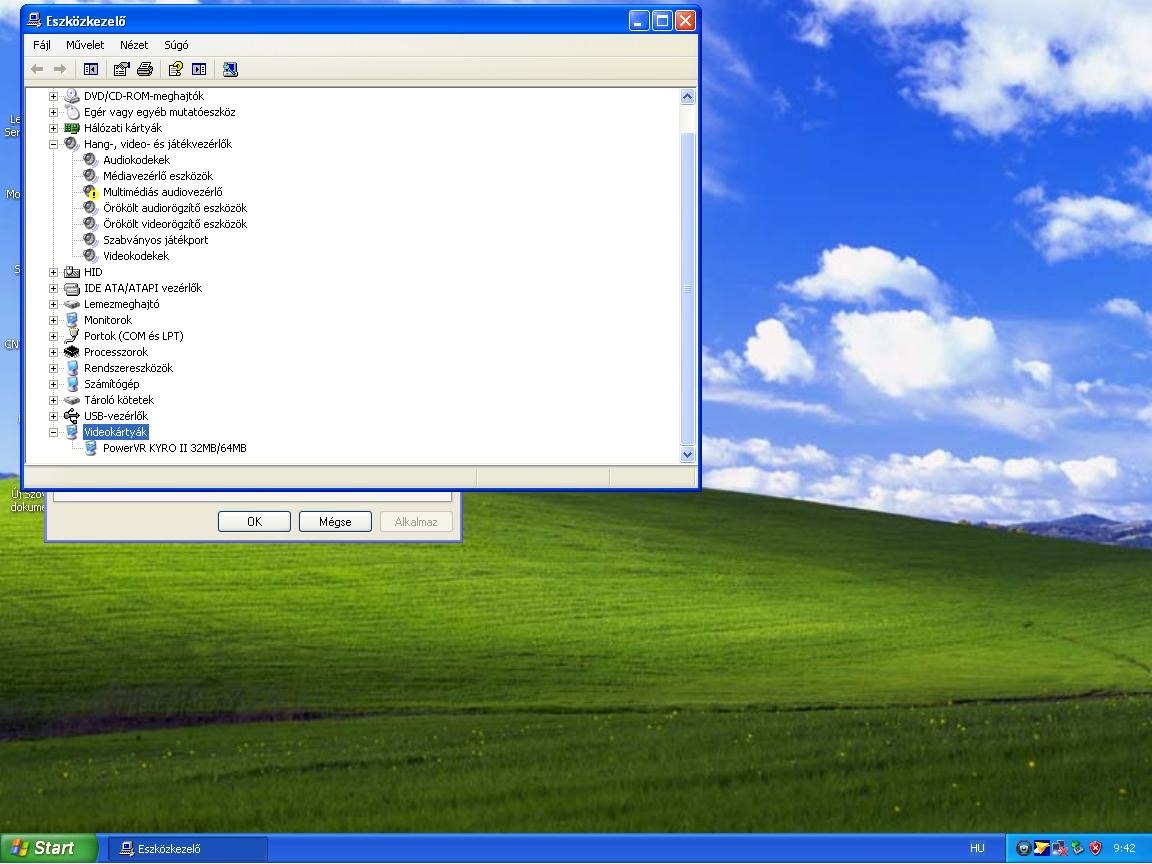This screenshot has height=864, width=1152.
Task: Select the Monitorok category label
Action: pos(108,320)
